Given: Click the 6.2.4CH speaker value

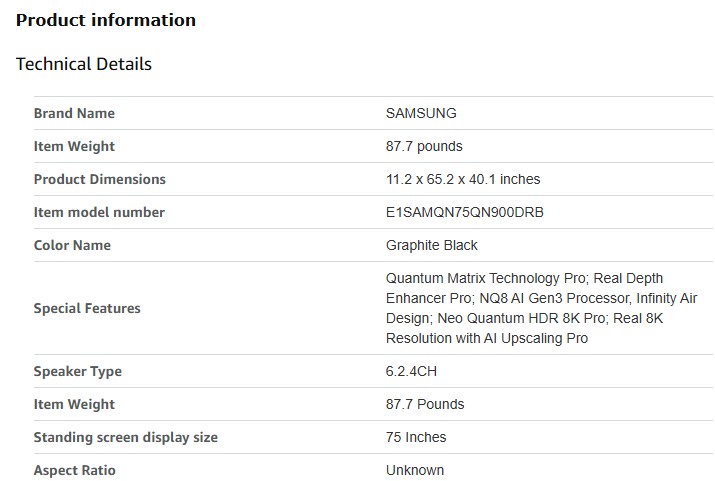Looking at the screenshot, I should click(x=412, y=372).
